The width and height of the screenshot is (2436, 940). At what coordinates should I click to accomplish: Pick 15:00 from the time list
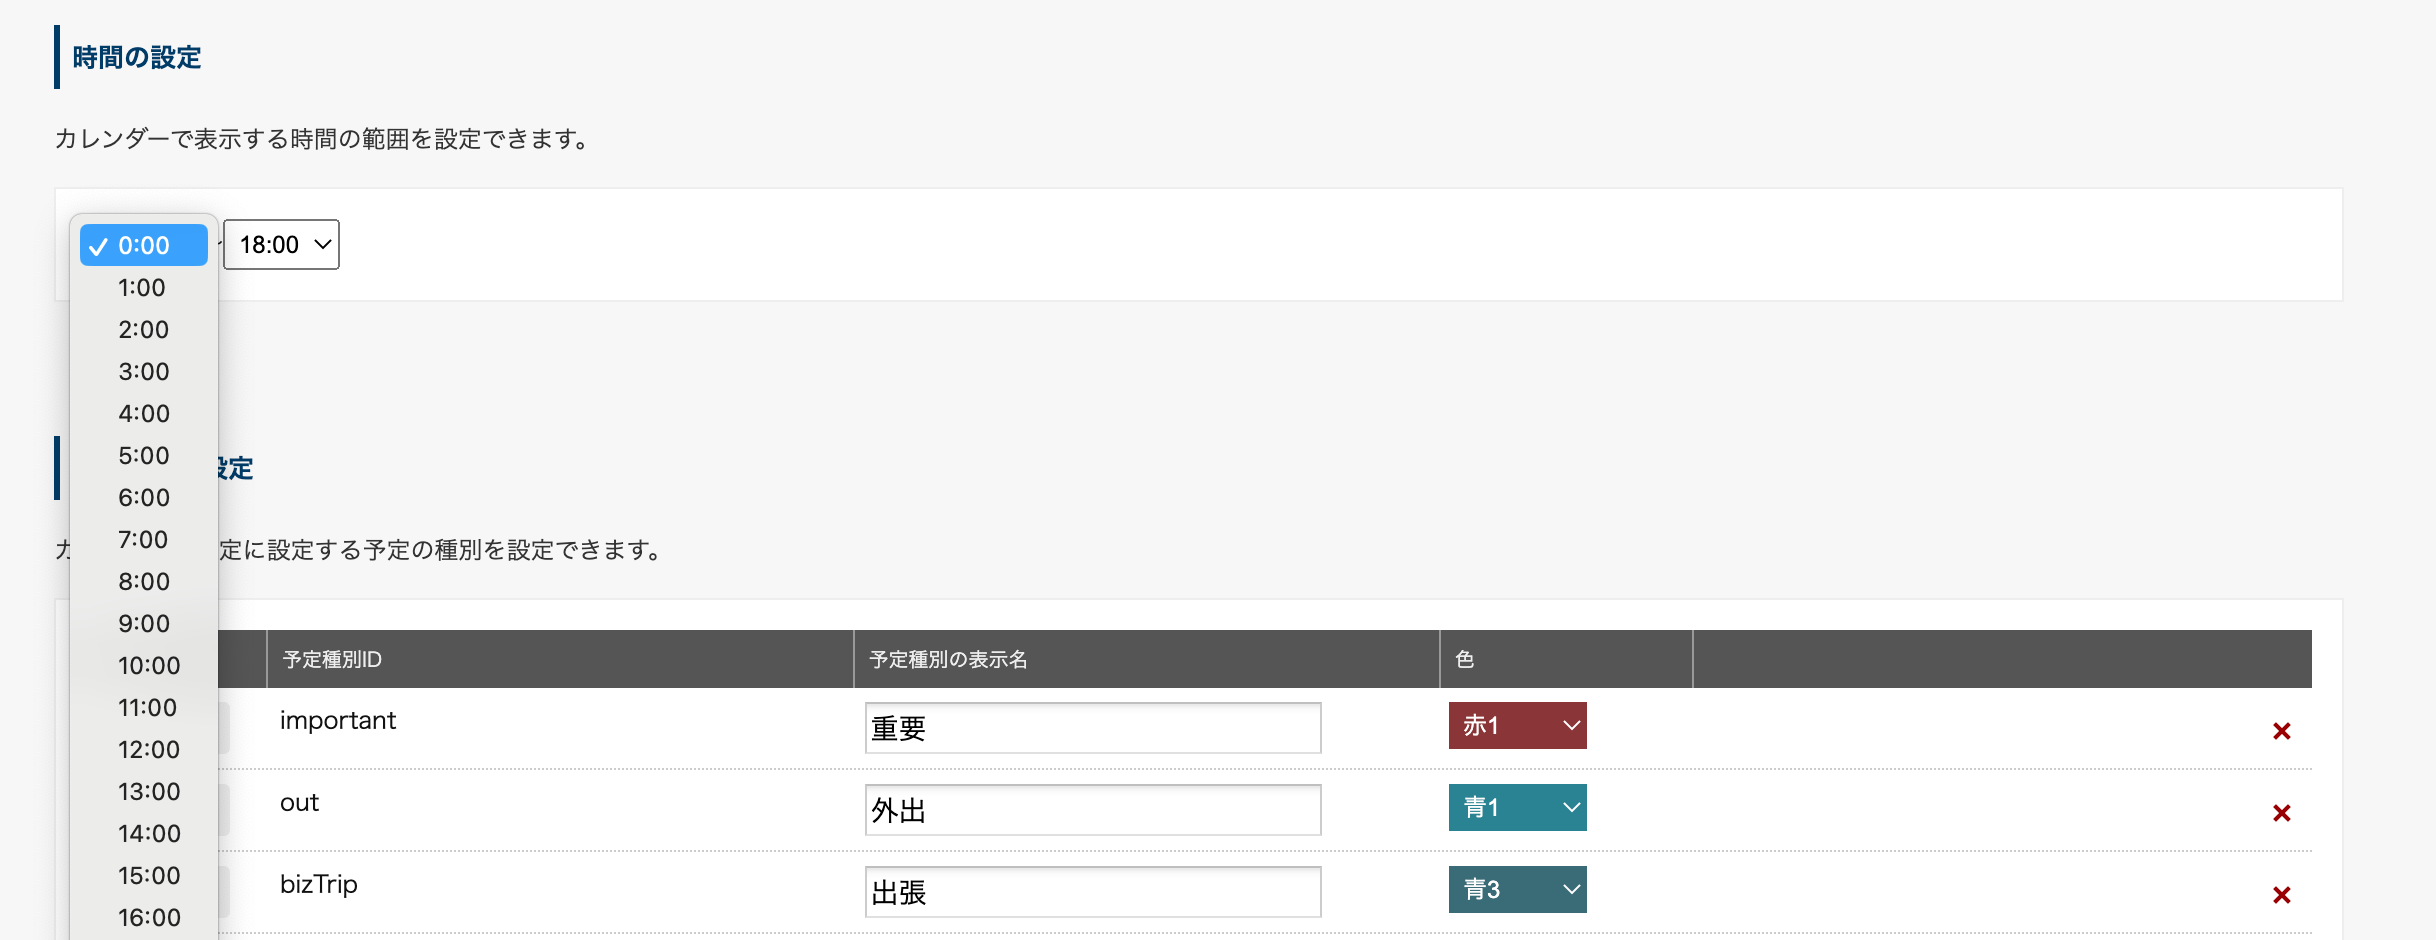[148, 876]
